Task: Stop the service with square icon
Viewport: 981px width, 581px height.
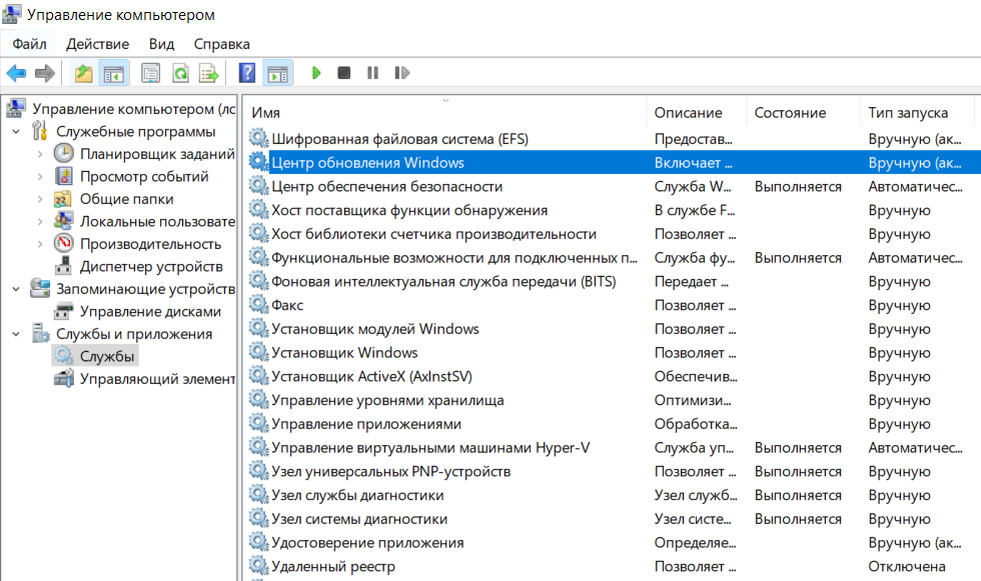Action: [x=343, y=73]
